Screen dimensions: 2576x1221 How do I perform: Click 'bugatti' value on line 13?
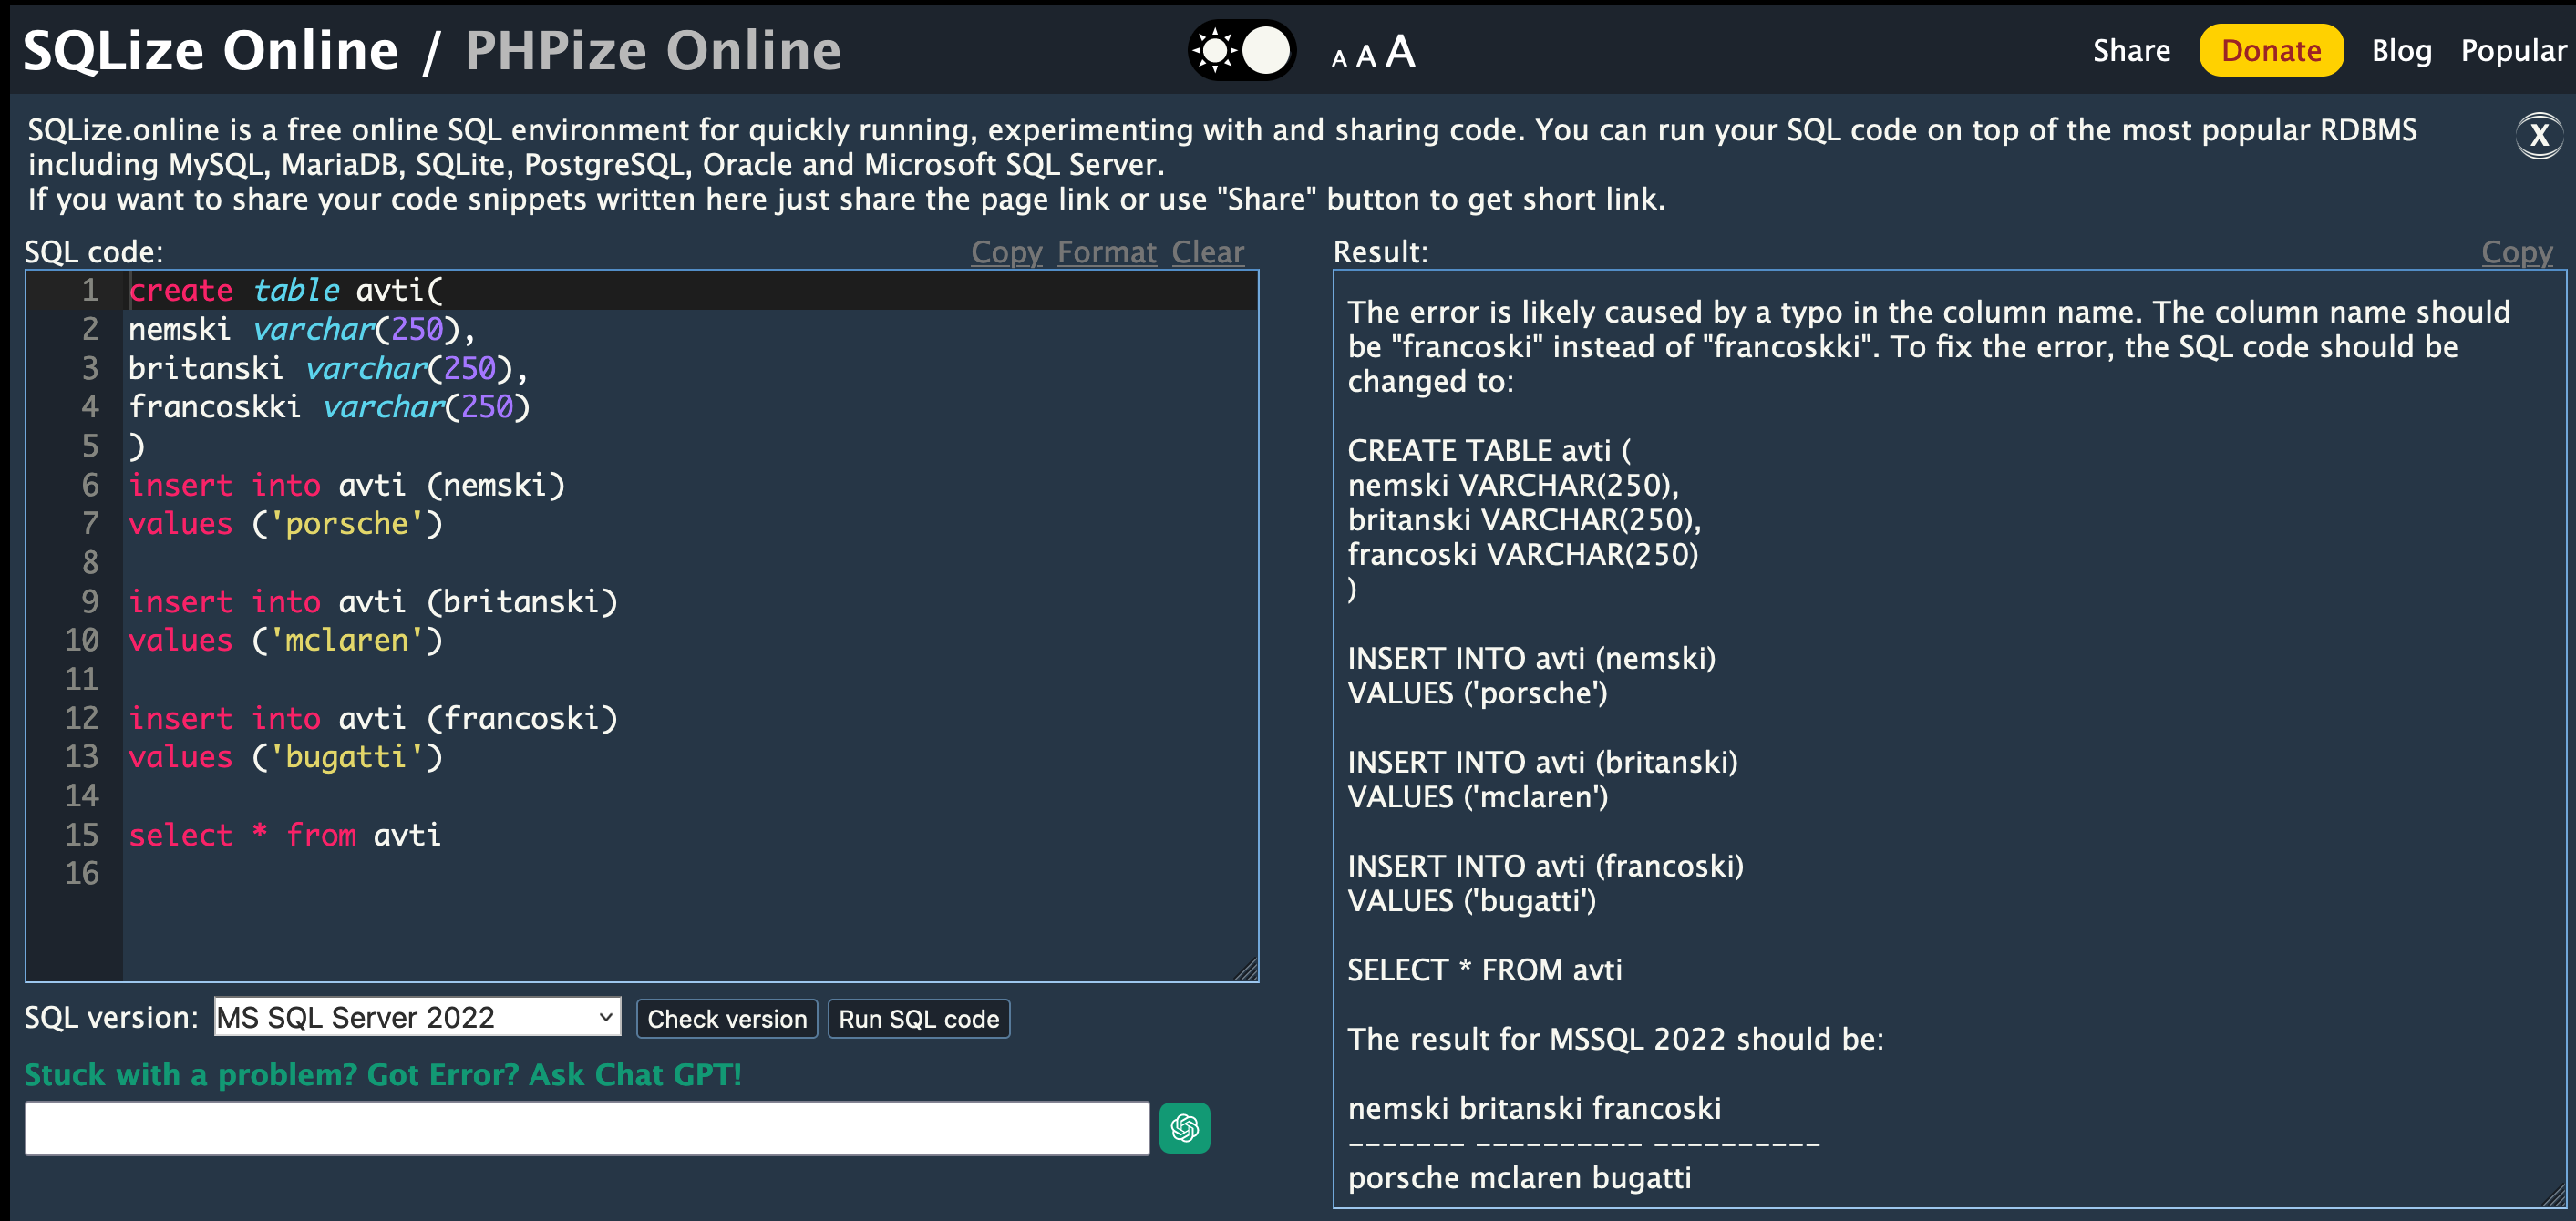[x=346, y=757]
